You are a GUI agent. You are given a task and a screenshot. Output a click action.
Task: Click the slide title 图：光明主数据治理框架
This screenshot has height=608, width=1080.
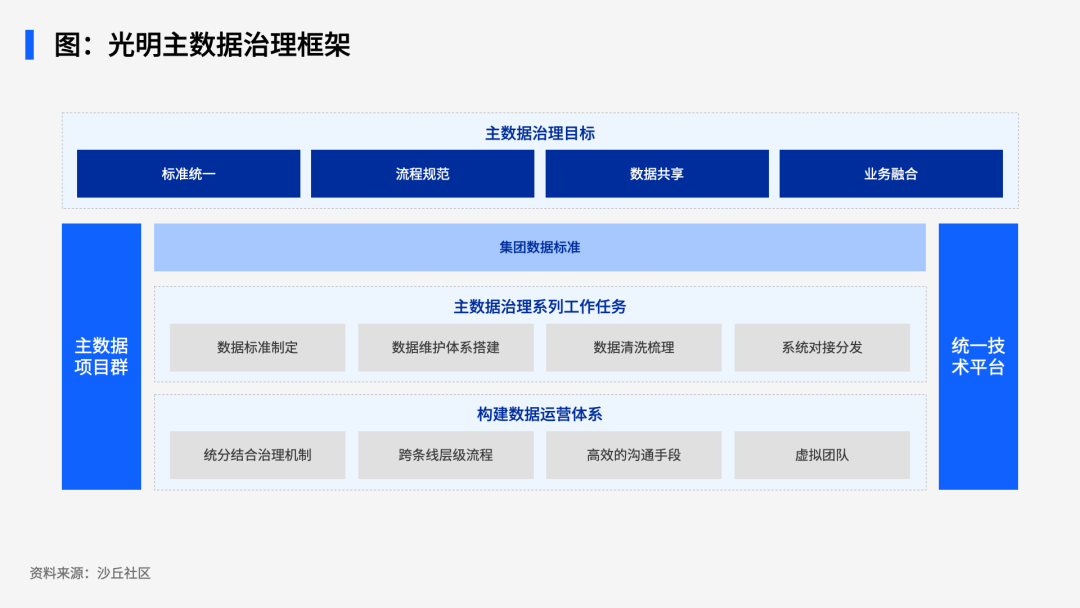click(x=202, y=45)
